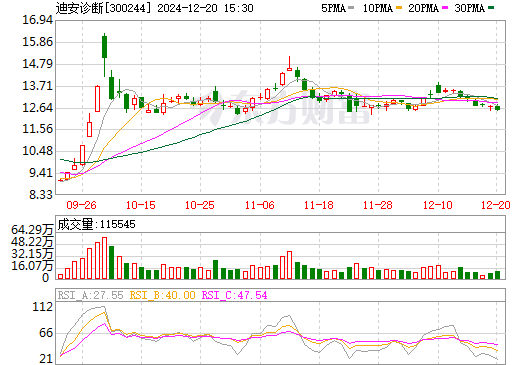Click the 11-06 date axis label

(260, 205)
